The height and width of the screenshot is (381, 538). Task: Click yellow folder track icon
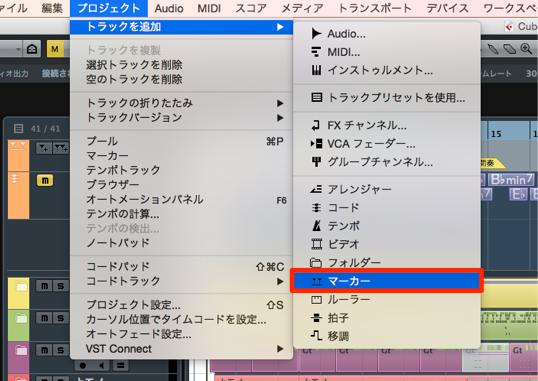click(21, 286)
